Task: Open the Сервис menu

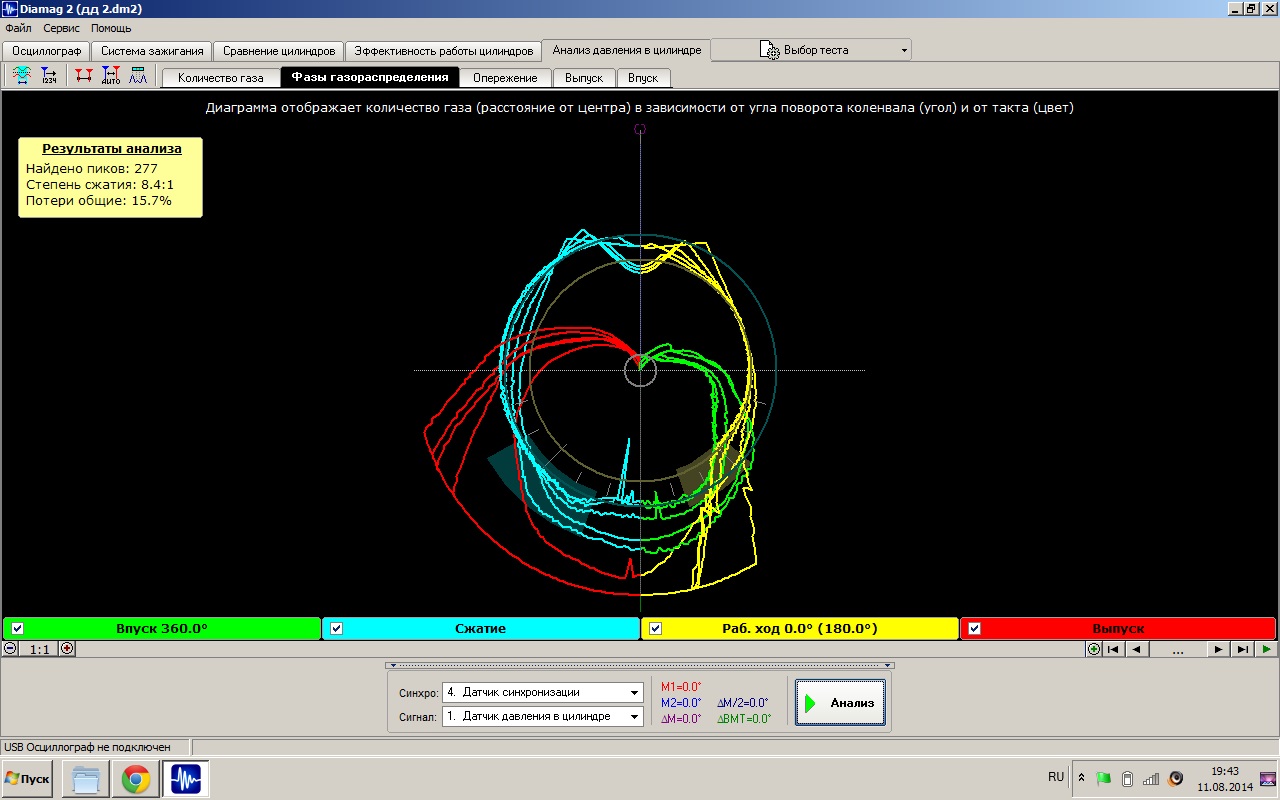Action: [x=61, y=28]
